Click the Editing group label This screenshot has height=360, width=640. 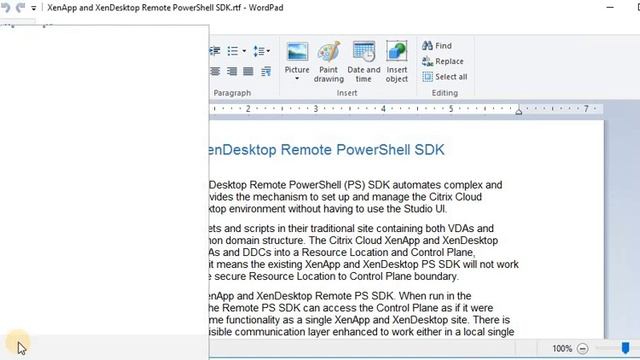(x=445, y=93)
